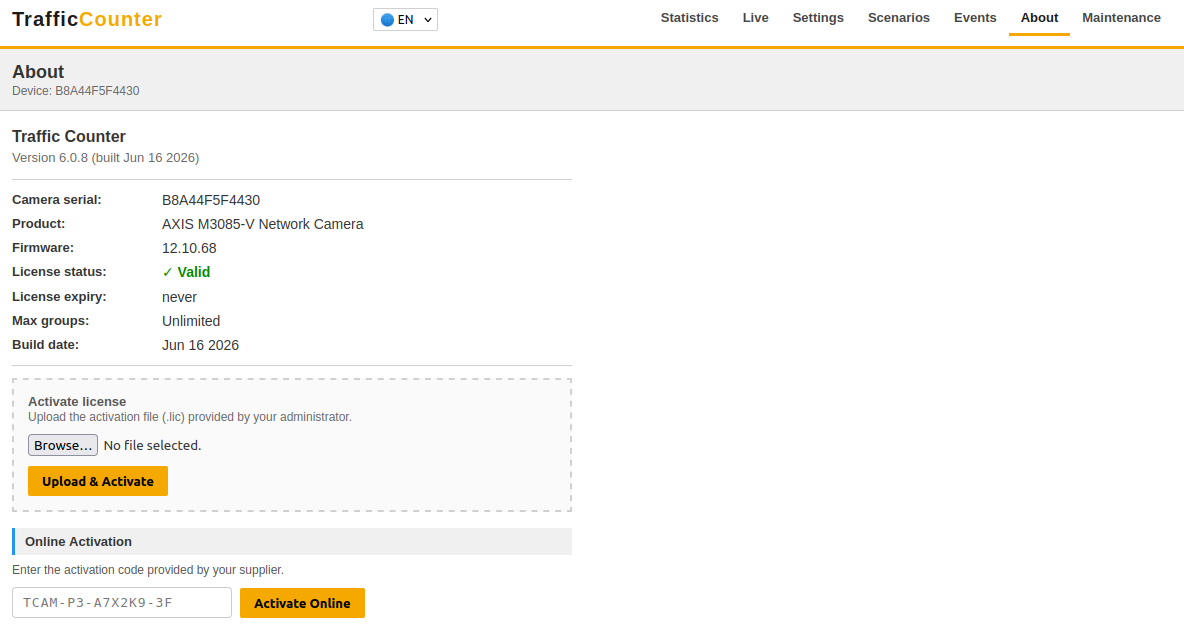Select the Events tab
The width and height of the screenshot is (1184, 629).
(975, 18)
